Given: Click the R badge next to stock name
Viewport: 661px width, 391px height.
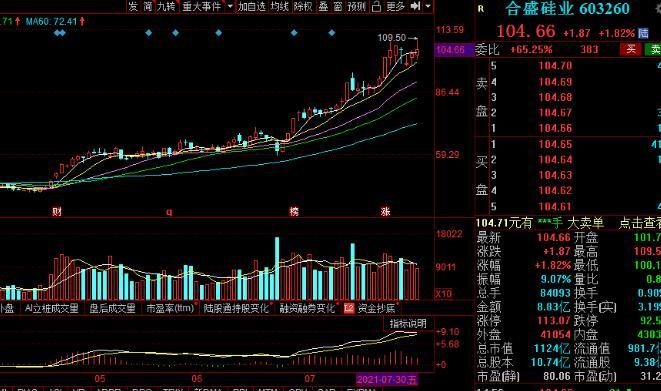Looking at the screenshot, I should click(481, 8).
